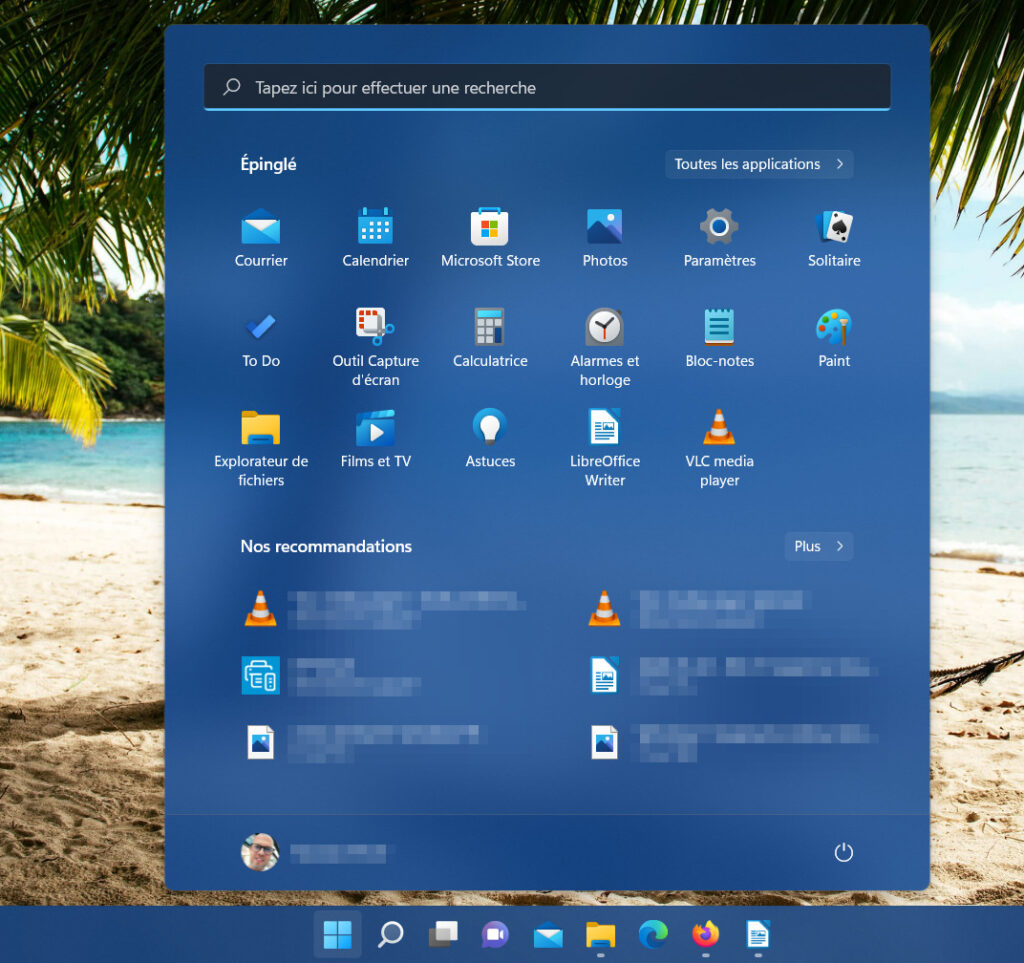
Task: Launch Firefox from the taskbar
Action: (x=705, y=934)
